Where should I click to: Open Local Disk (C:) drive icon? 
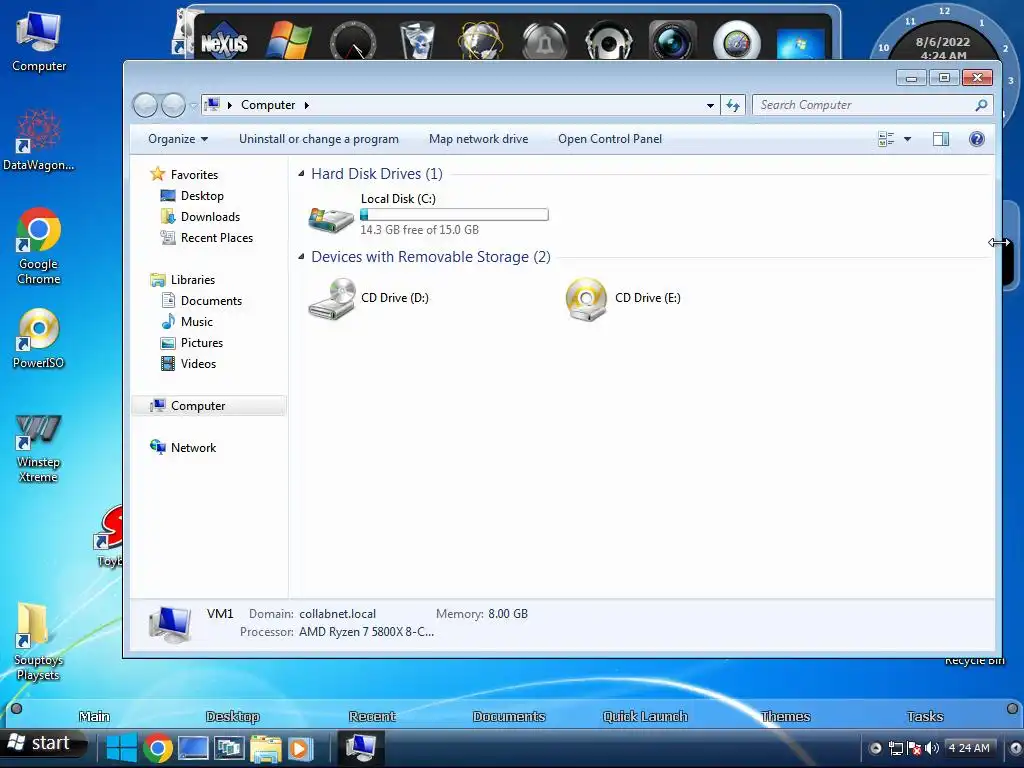coord(331,218)
